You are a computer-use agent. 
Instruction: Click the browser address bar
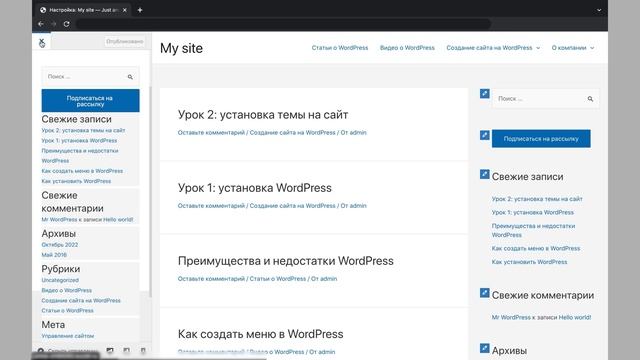tap(283, 24)
